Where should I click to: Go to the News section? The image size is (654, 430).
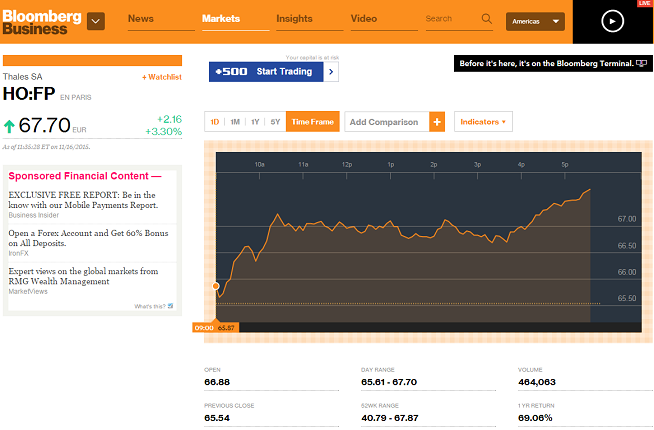point(141,19)
